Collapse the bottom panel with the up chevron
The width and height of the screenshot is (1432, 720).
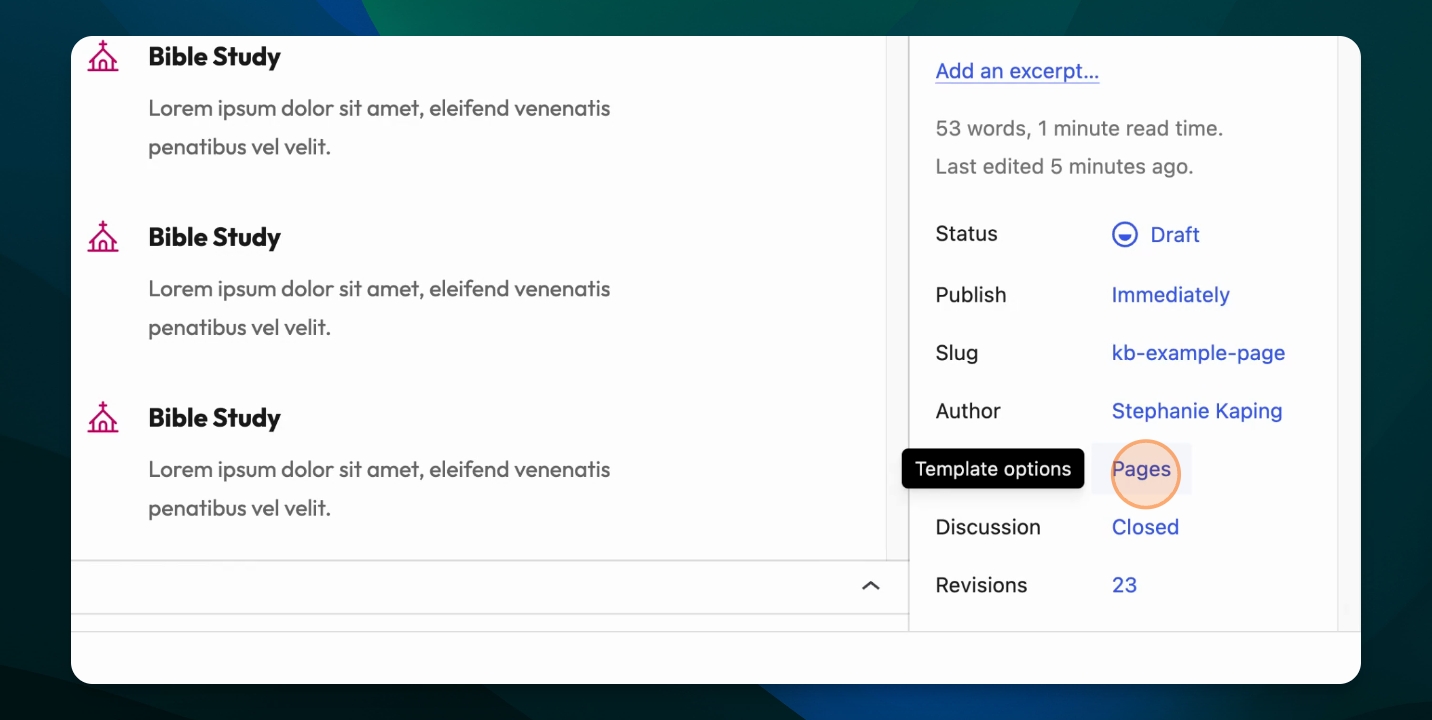click(871, 586)
